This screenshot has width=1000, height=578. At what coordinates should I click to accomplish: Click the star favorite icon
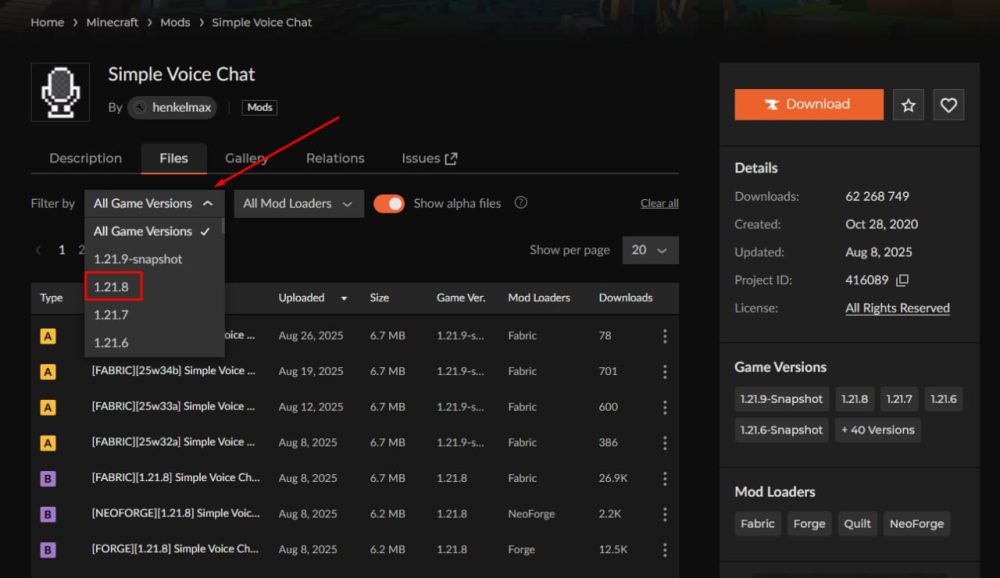(x=908, y=105)
